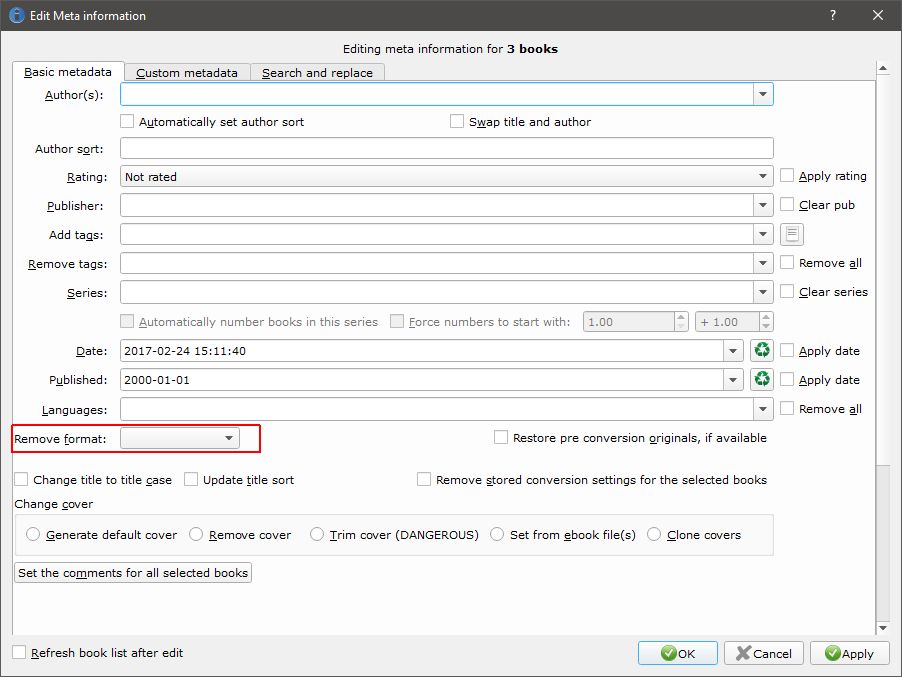Viewport: 902px width, 677px height.
Task: Expand the Add tags dropdown arrow
Action: coord(763,234)
